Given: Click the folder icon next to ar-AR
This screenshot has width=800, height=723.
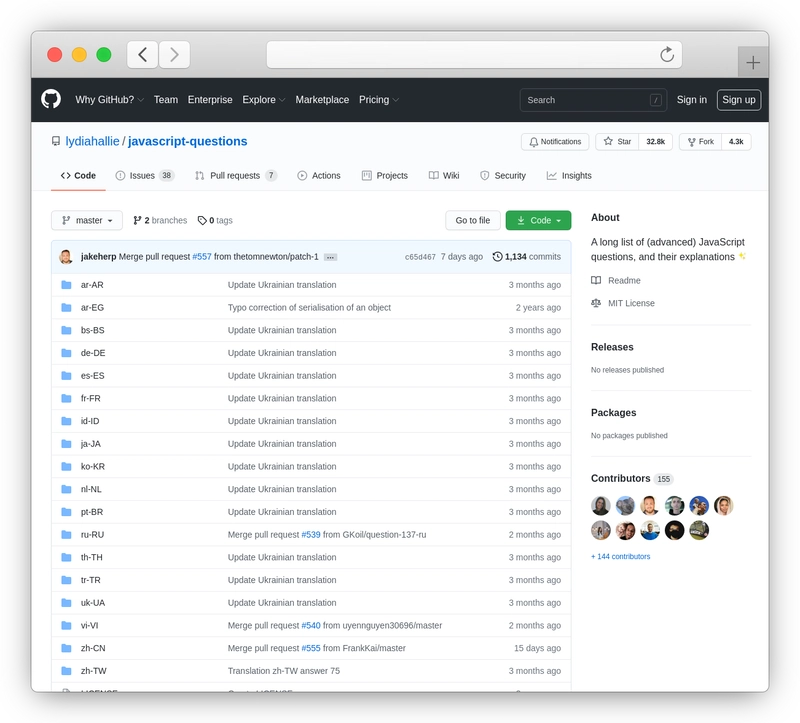Looking at the screenshot, I should (66, 285).
